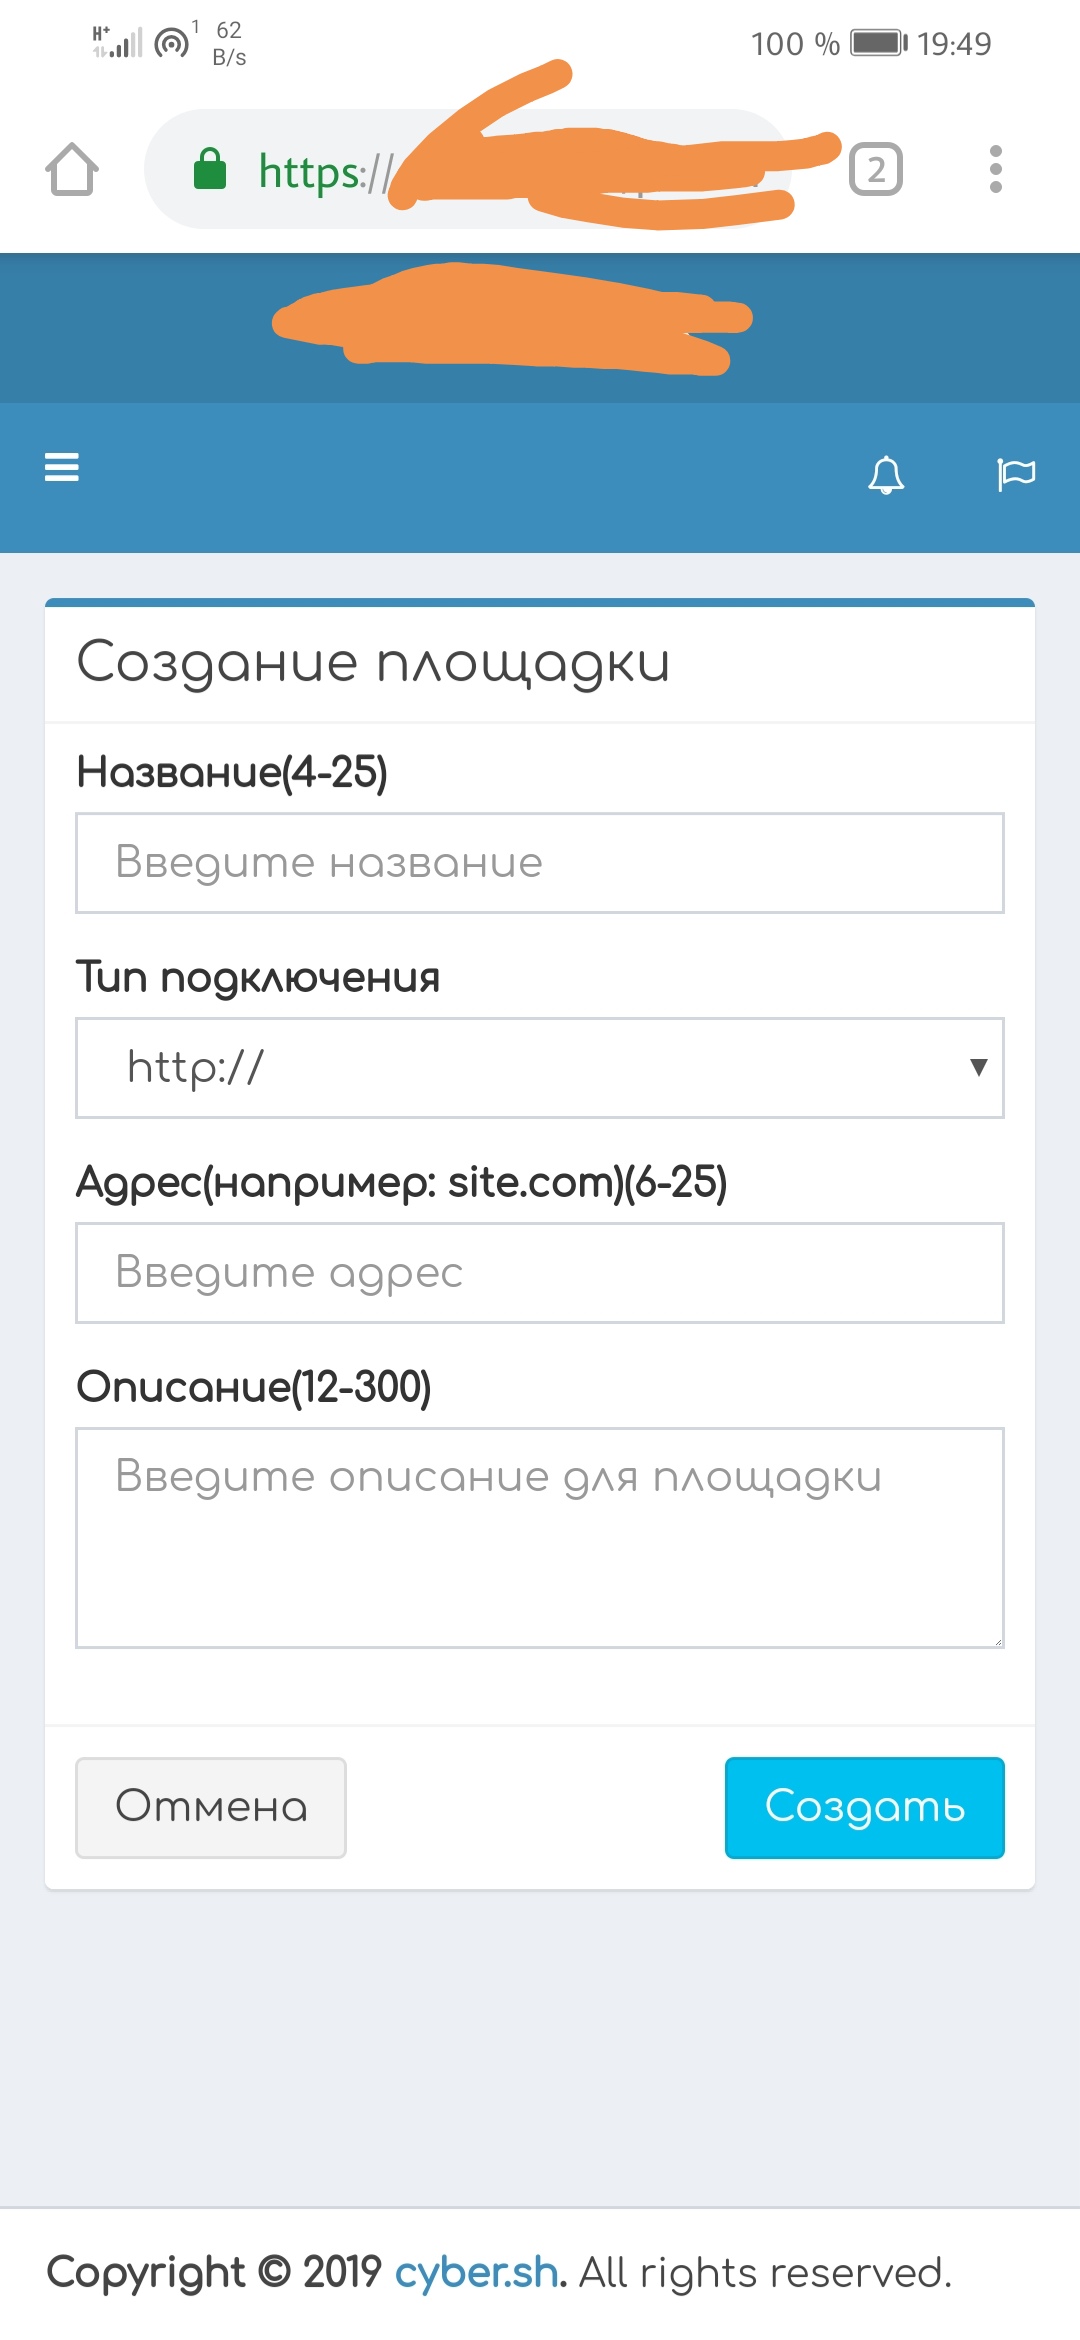The width and height of the screenshot is (1080, 2340).
Task: Focus the 'Введите адрес' address field
Action: coord(540,1273)
